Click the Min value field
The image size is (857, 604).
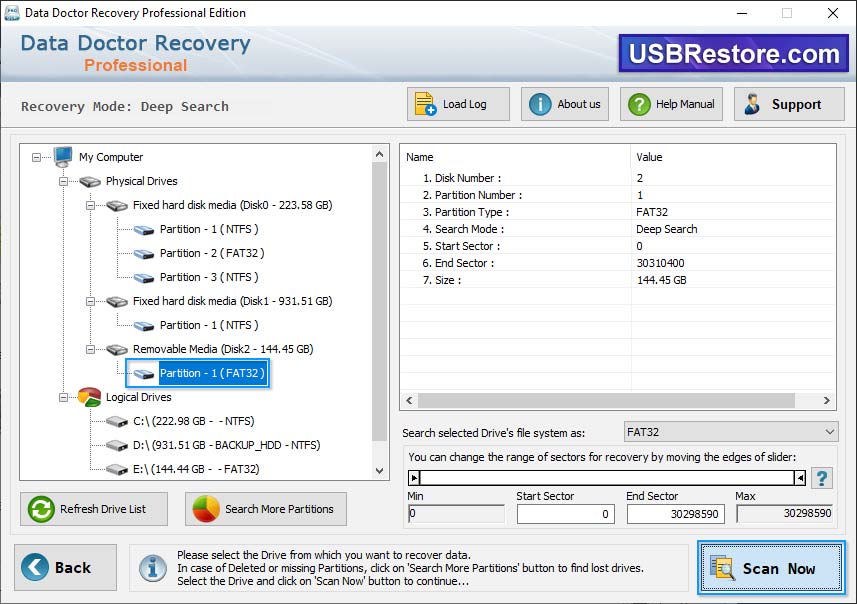[x=456, y=514]
